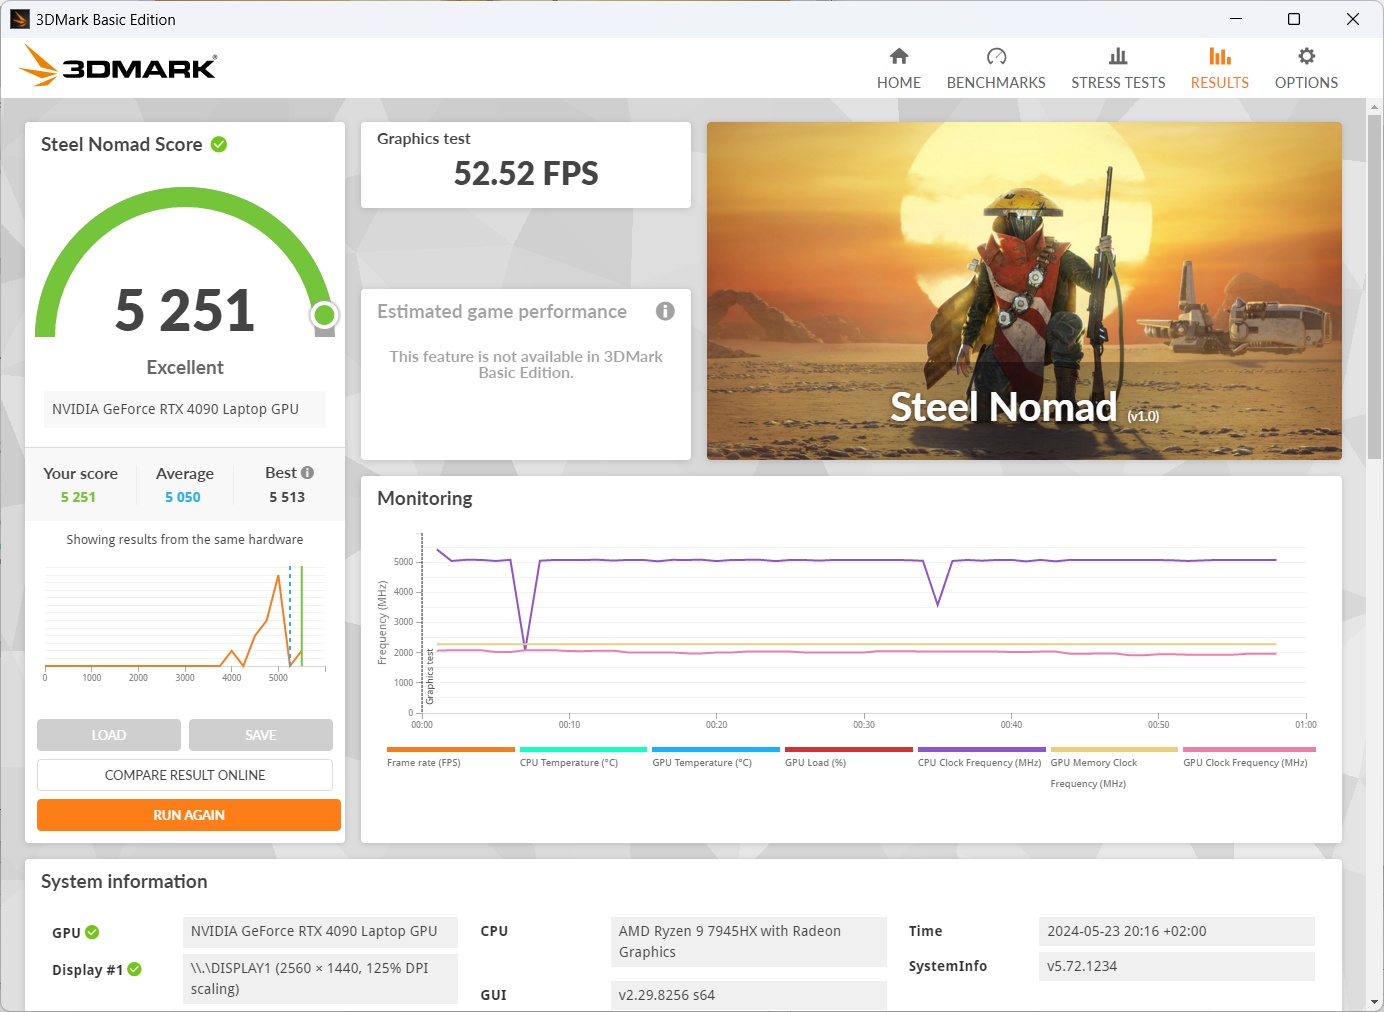Click the info icon next to Best score

coord(306,471)
